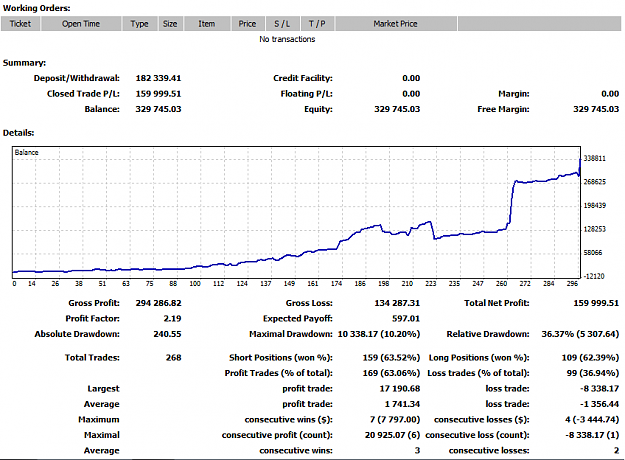
Task: Select the Margin value 0.00
Action: coord(610,94)
